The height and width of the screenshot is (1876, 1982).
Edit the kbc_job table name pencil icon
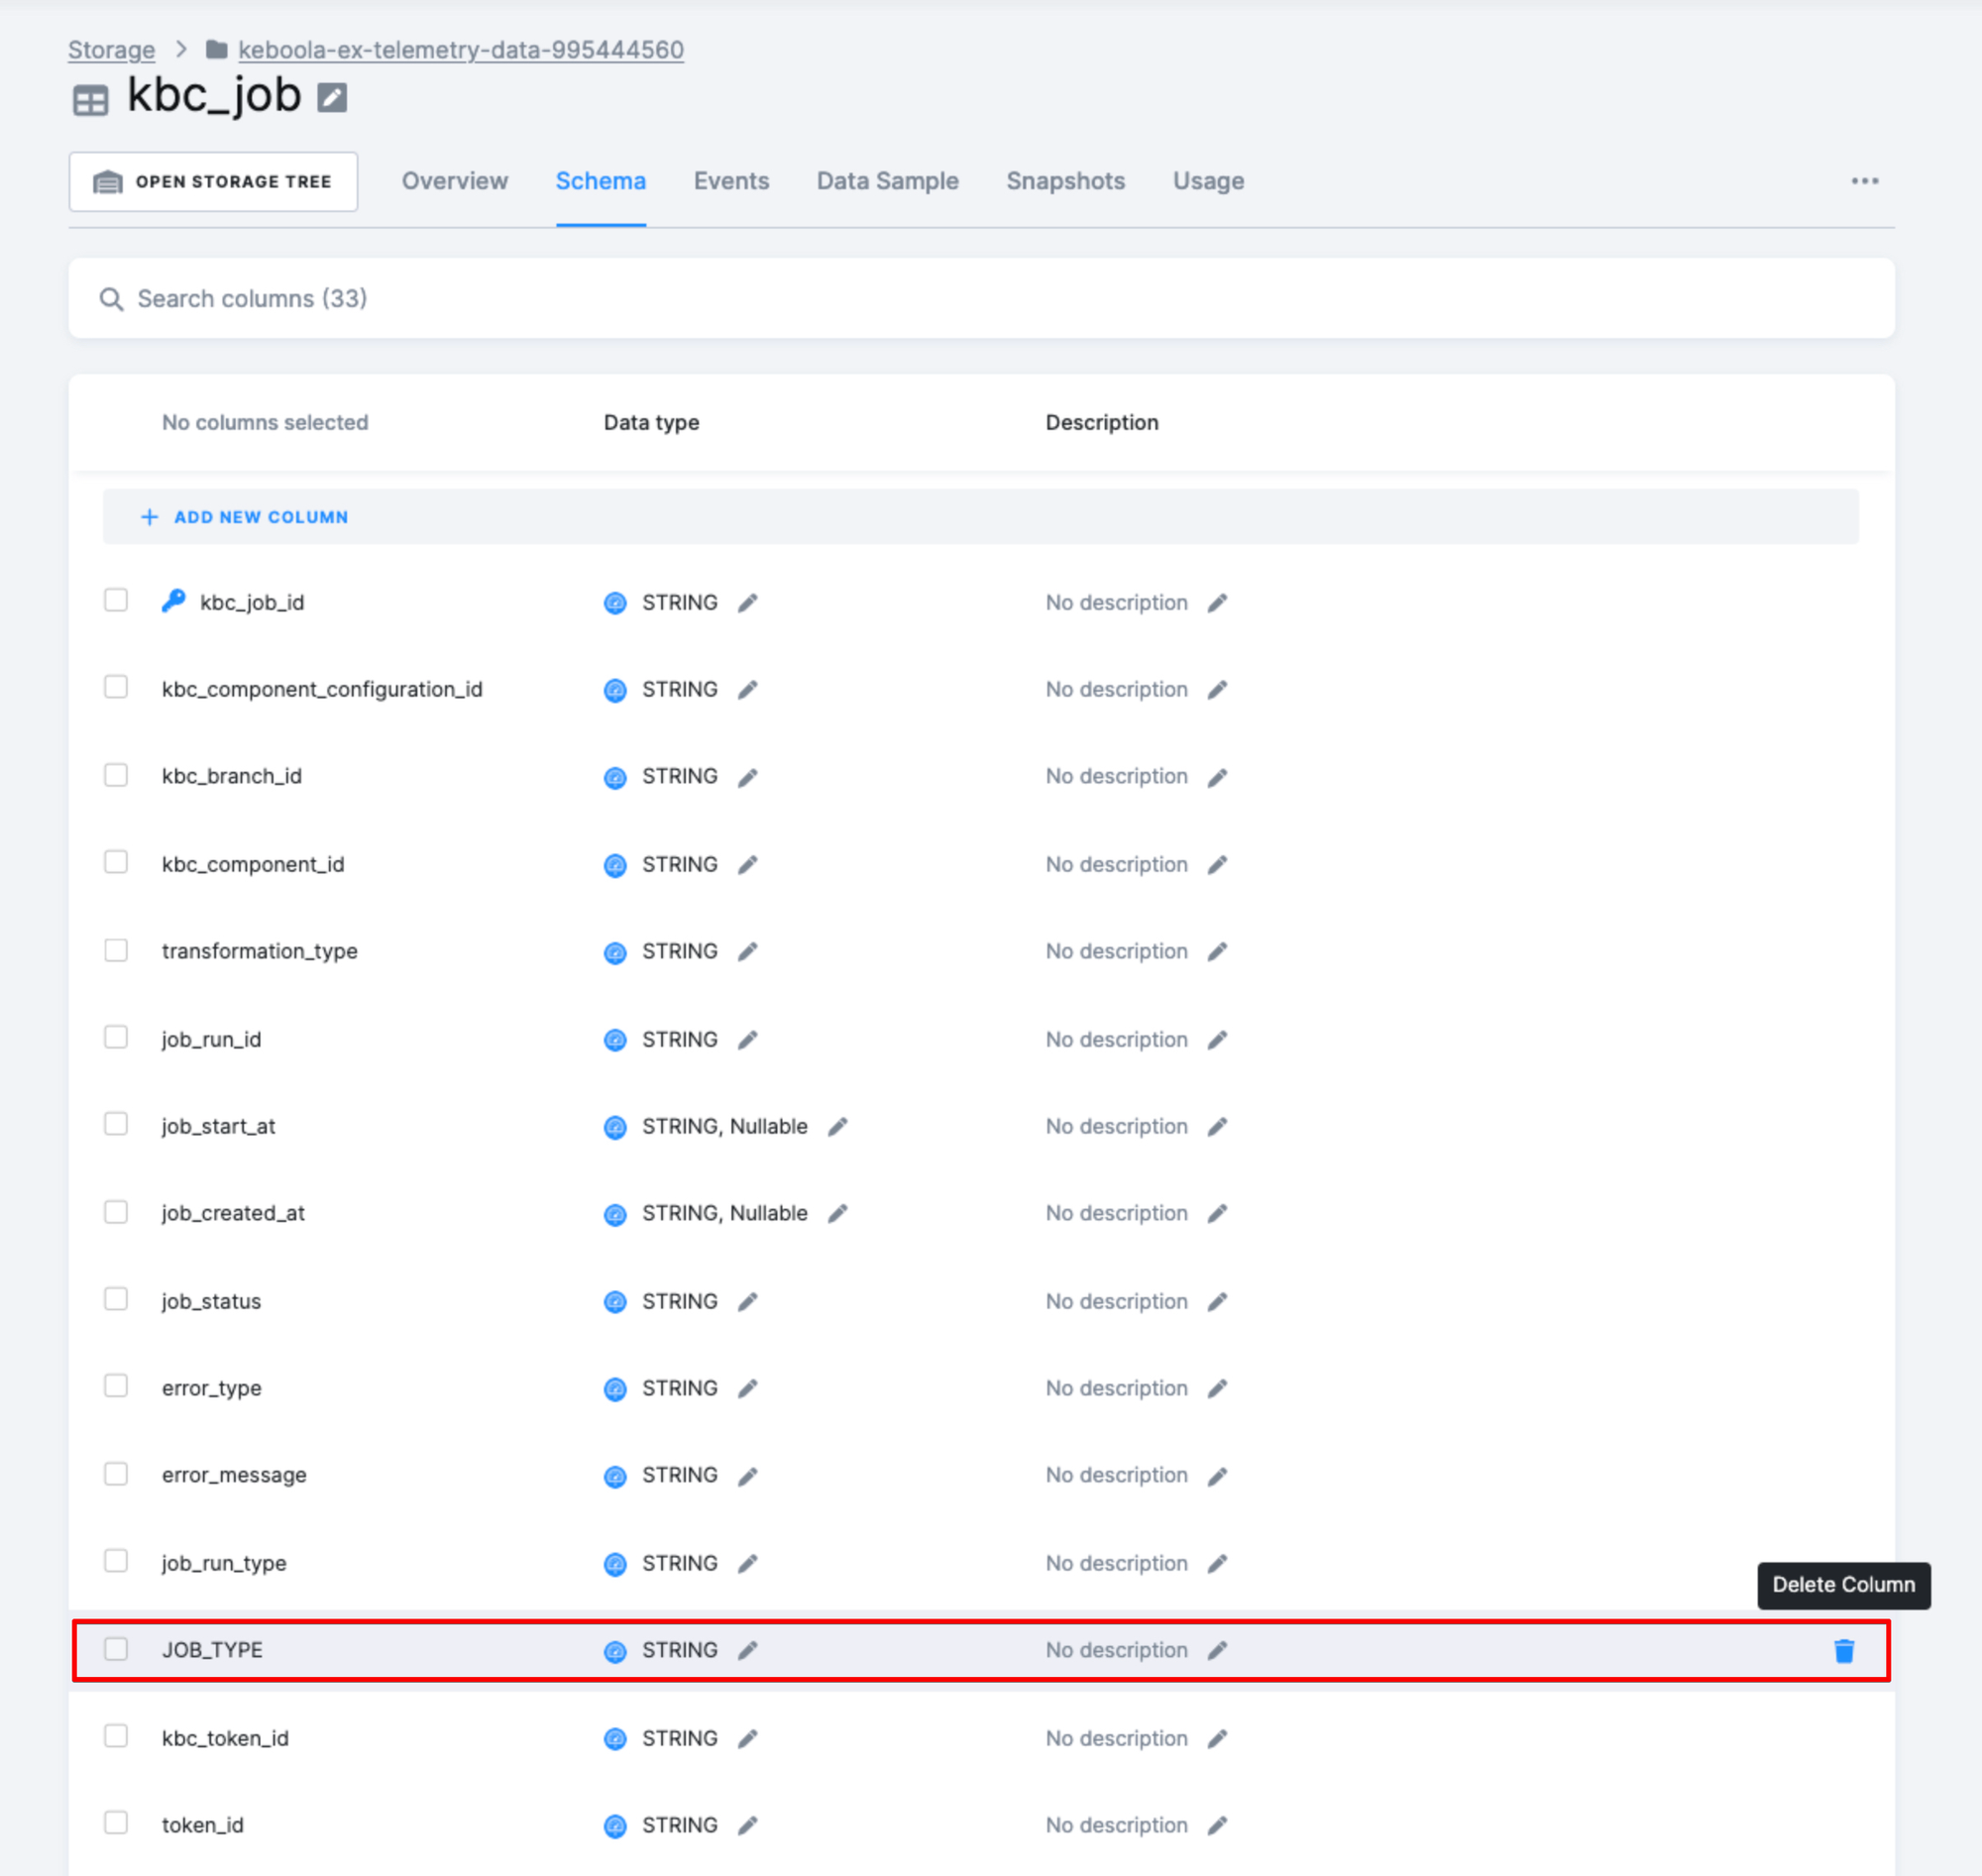click(332, 98)
